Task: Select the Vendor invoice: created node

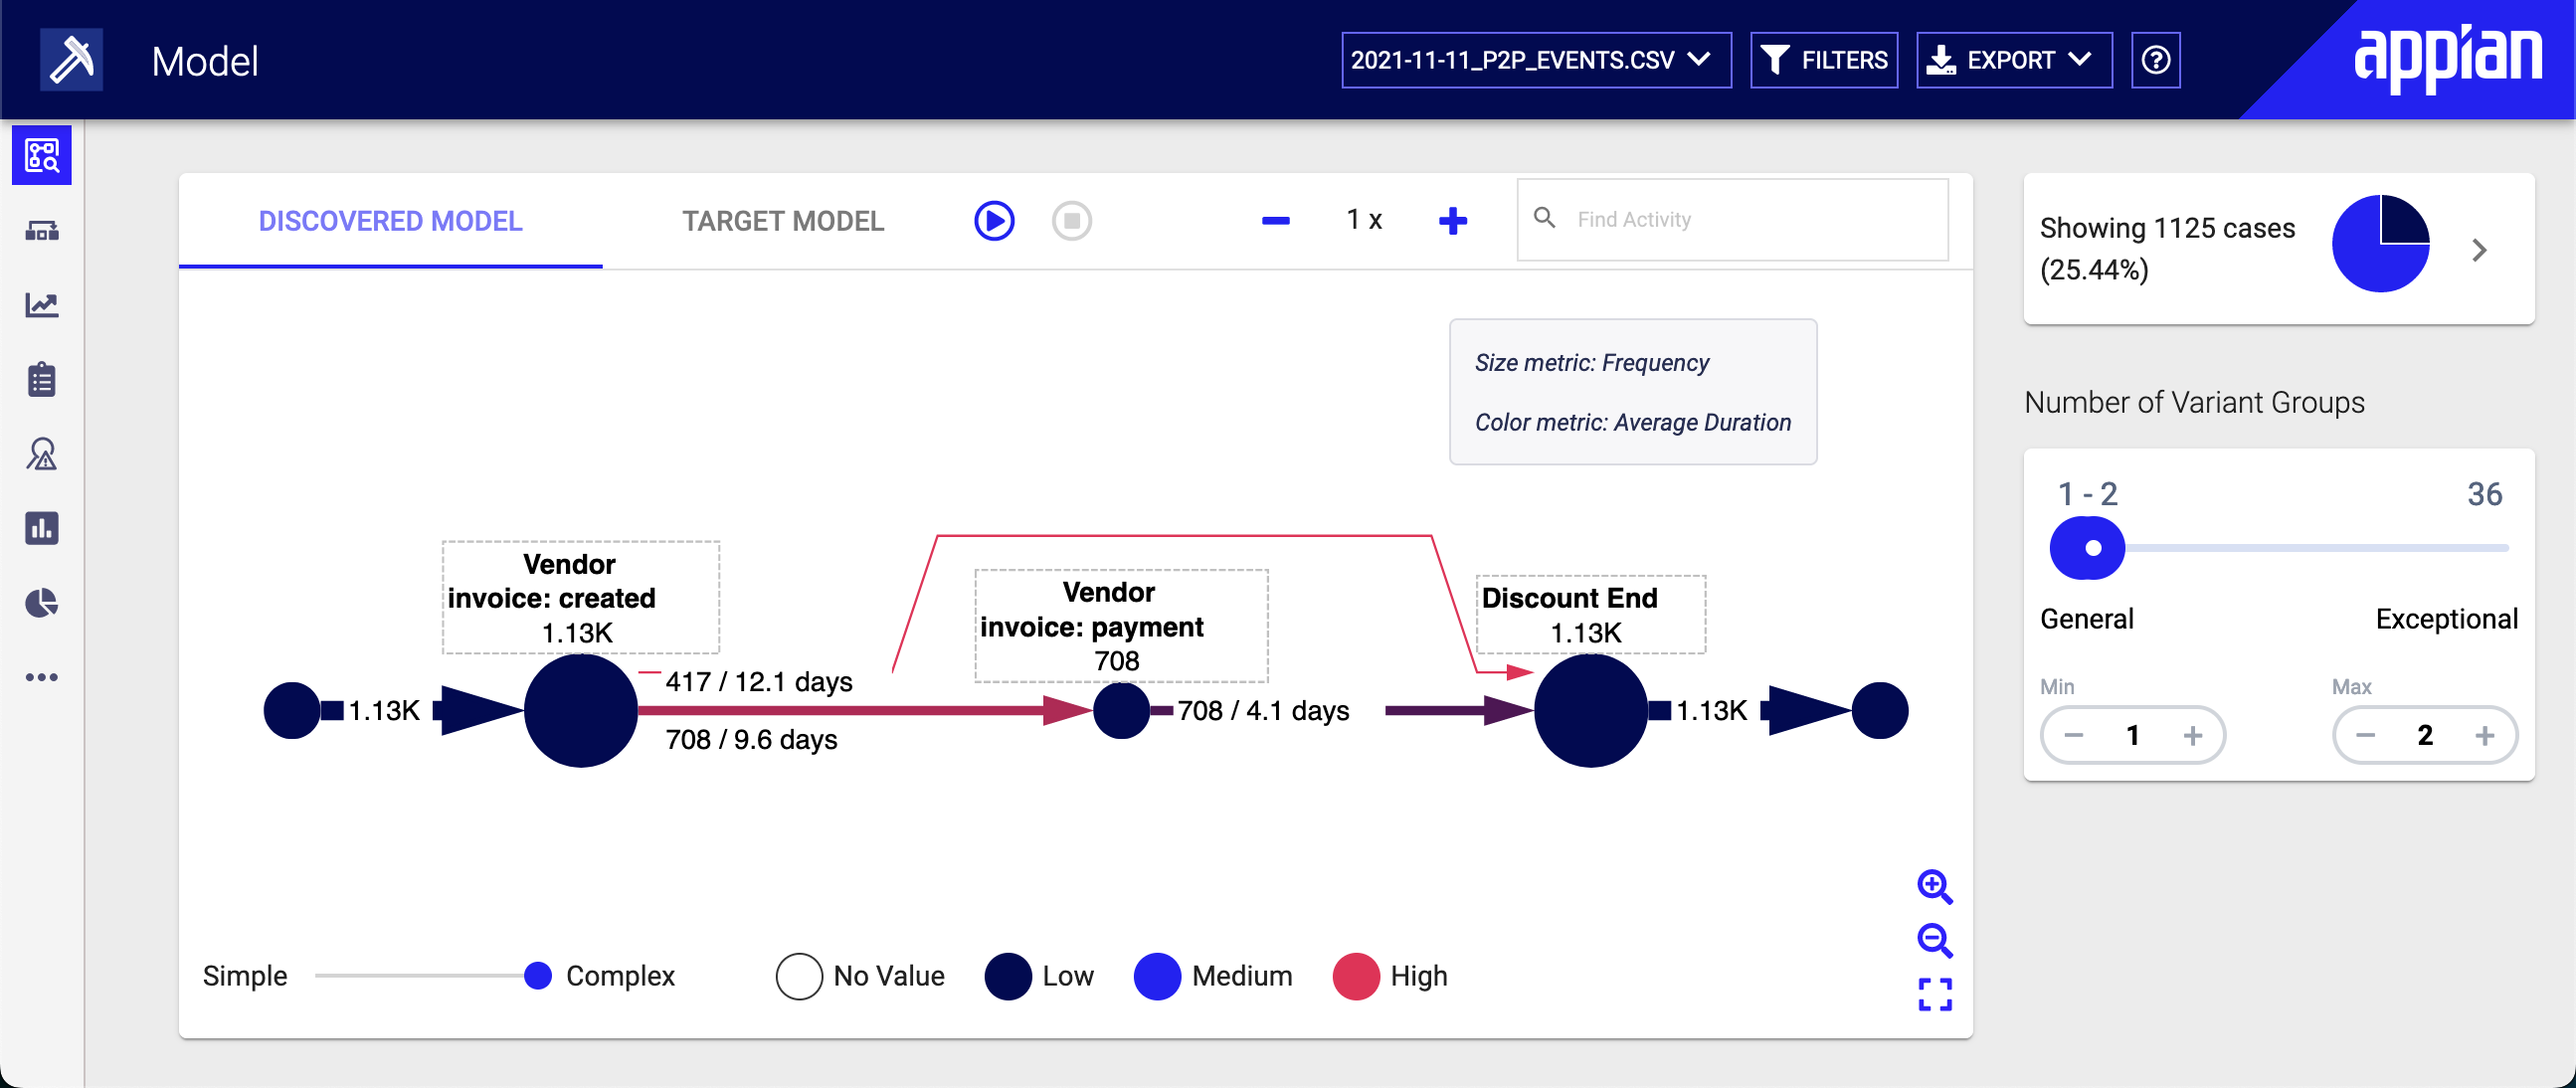Action: tap(580, 711)
